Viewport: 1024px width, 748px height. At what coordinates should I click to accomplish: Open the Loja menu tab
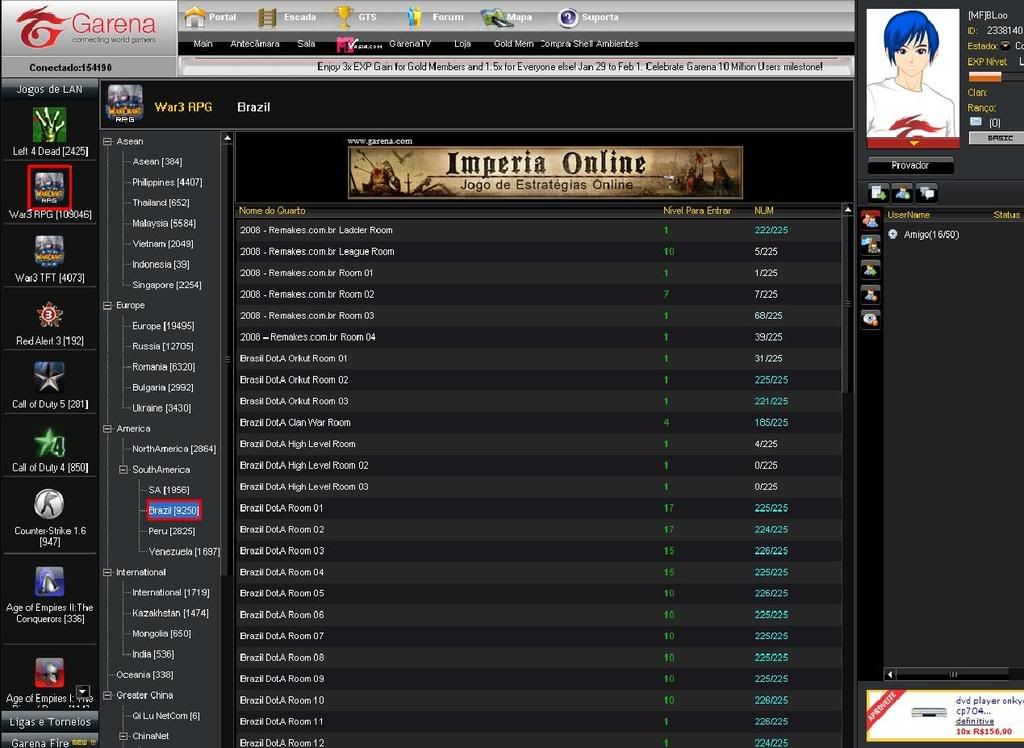[x=462, y=44]
